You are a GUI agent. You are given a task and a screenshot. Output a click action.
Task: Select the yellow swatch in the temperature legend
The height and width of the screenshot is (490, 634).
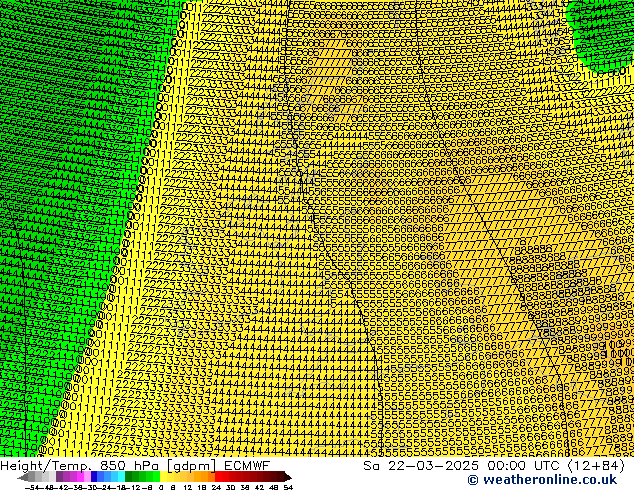point(163,477)
